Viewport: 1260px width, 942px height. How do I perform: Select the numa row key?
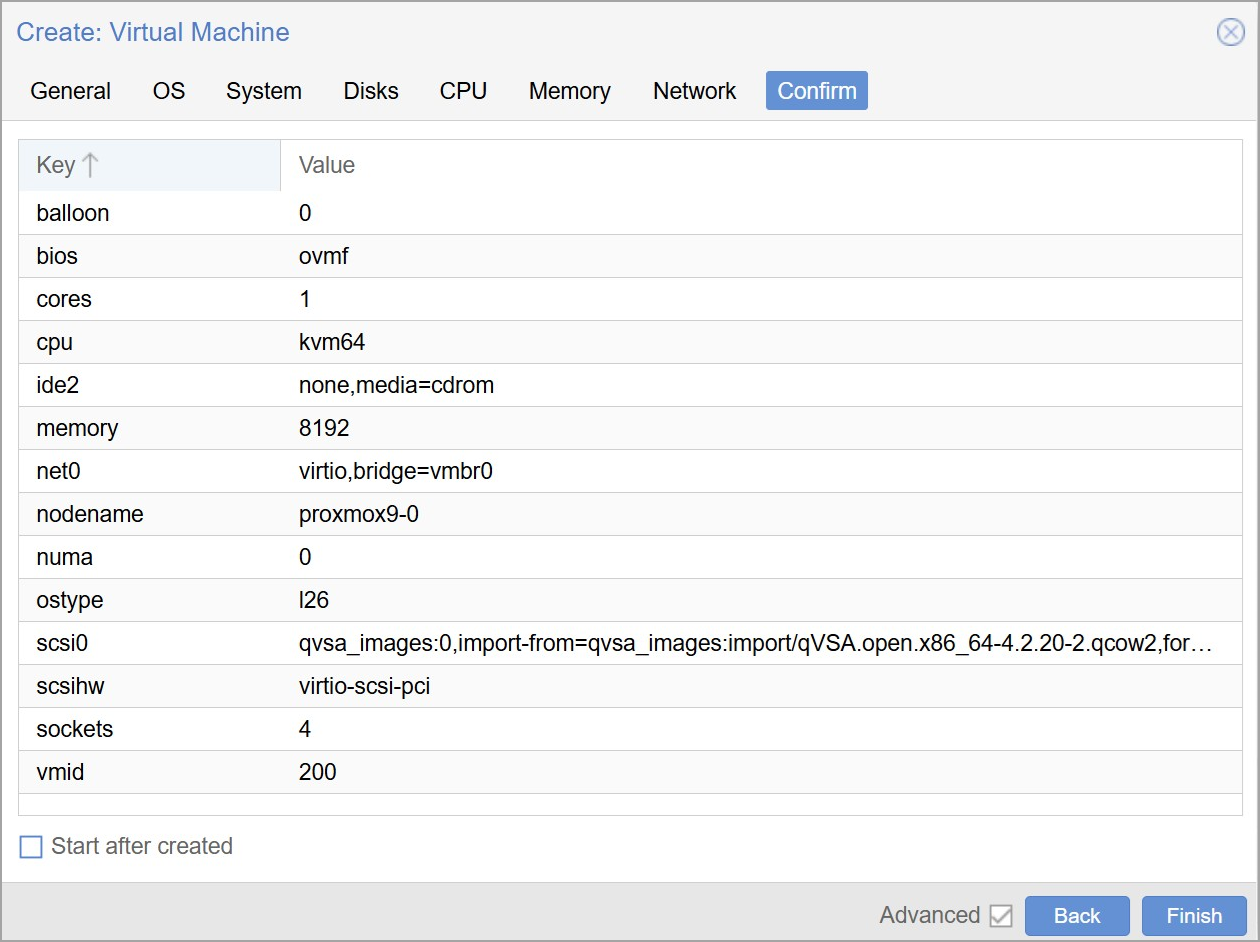pyautogui.click(x=64, y=557)
